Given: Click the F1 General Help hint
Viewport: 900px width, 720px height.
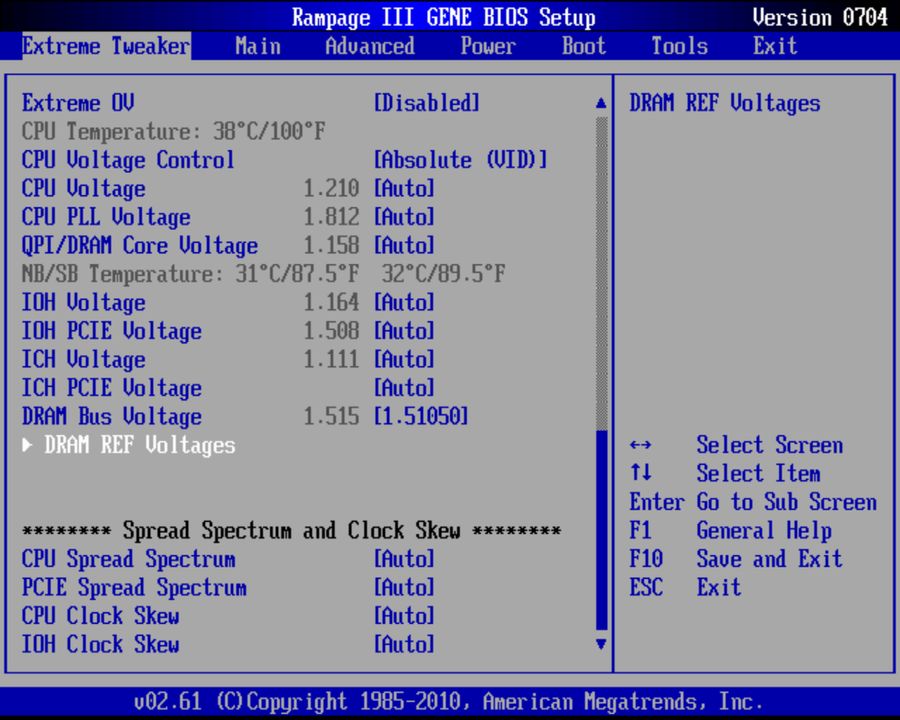Looking at the screenshot, I should pos(731,531).
